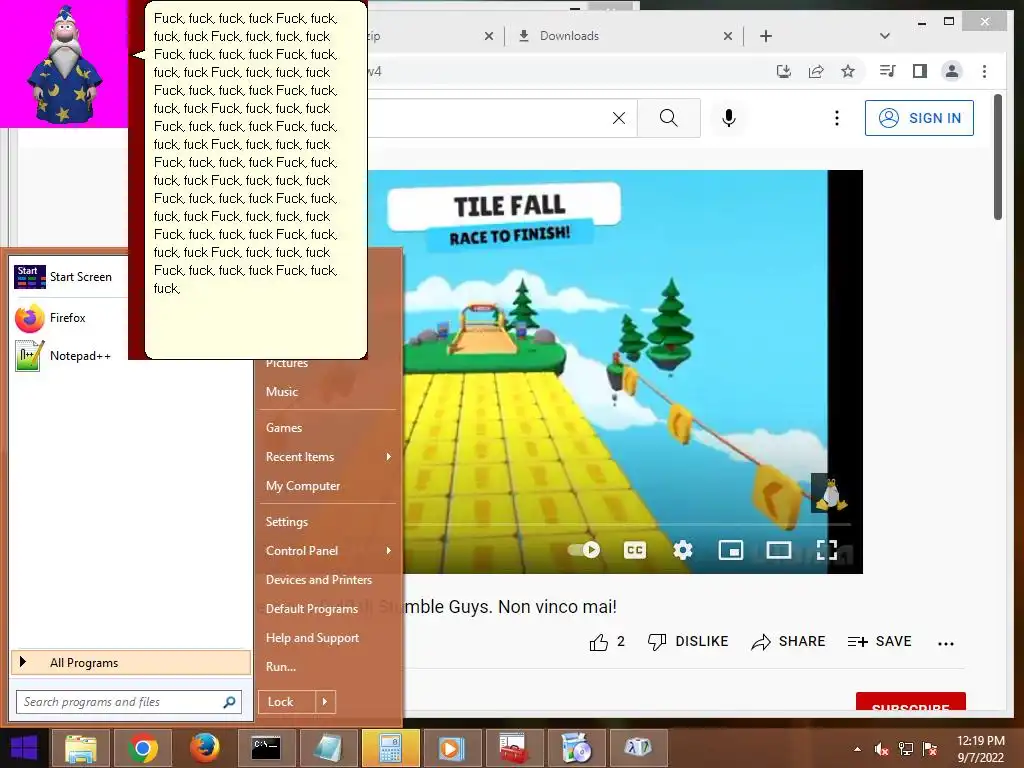Viewport: 1024px width, 768px height.
Task: Click the network tray icon
Action: (x=905, y=749)
